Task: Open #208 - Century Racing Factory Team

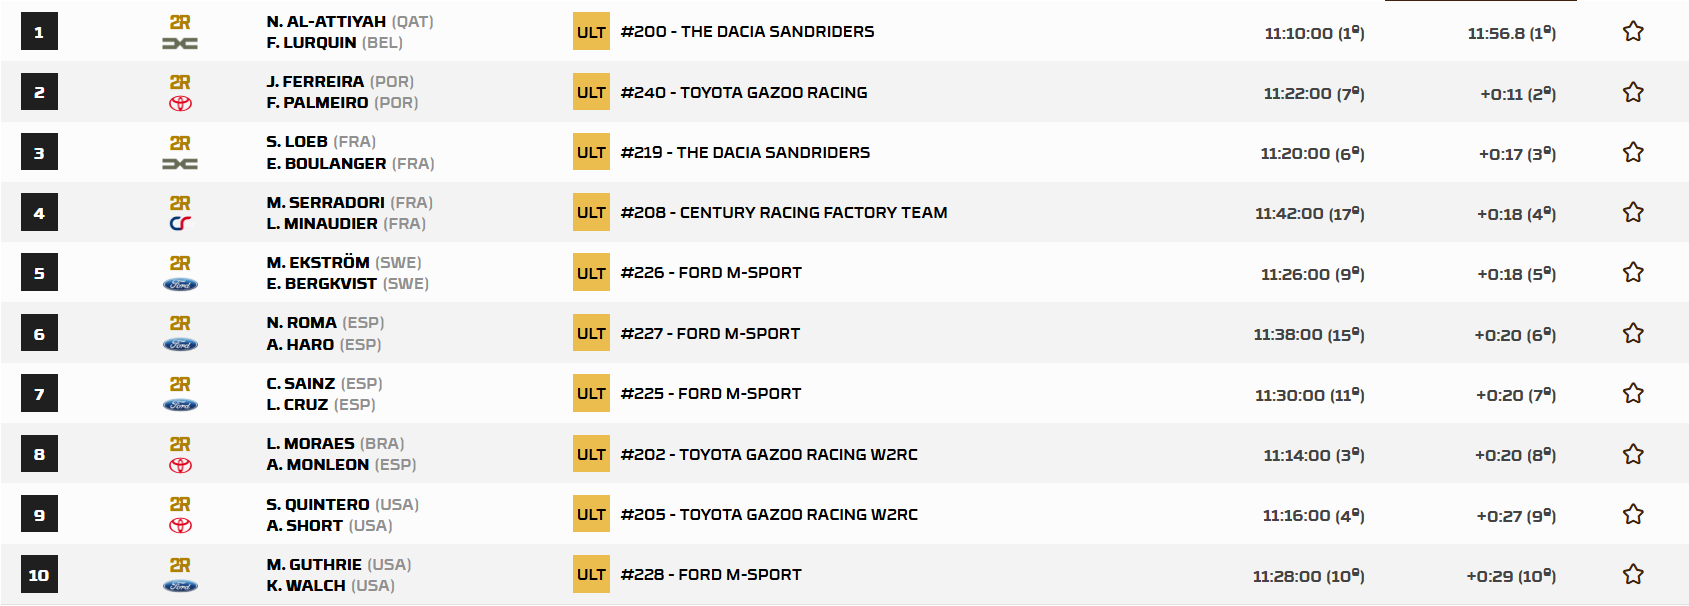Action: 783,213
